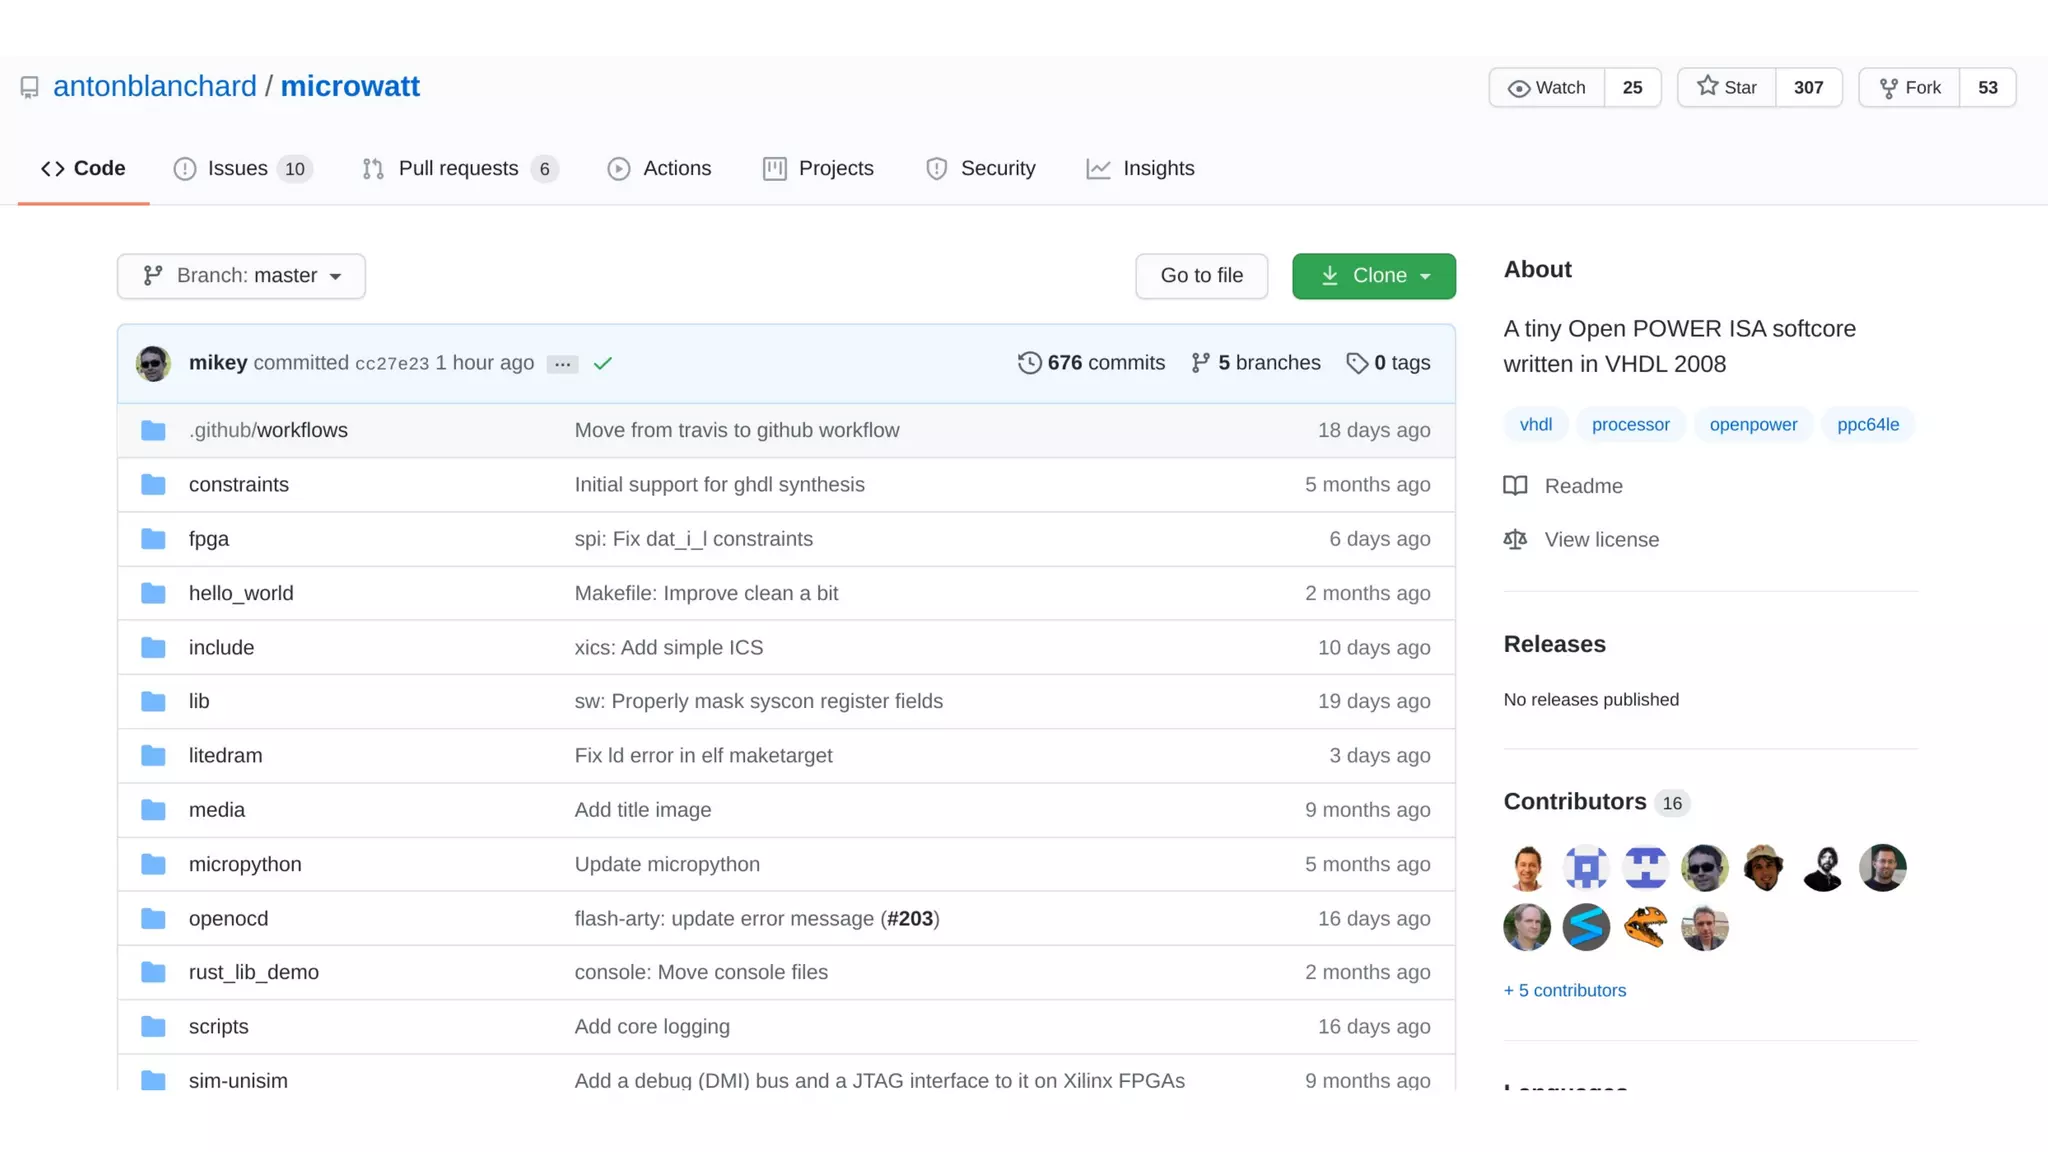
Task: Click the commit history clock icon
Action: 1029,363
